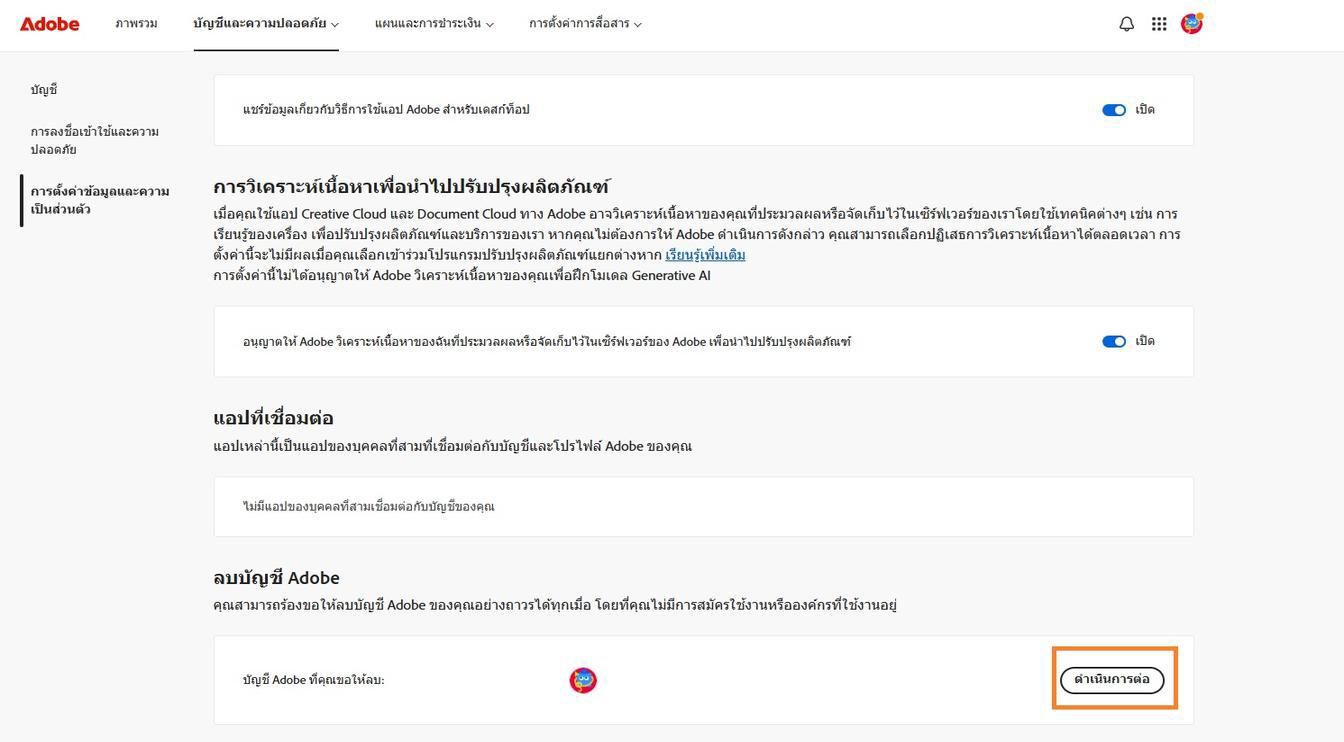Click the account avatar next to บัญชี Adobe ที่คุณขอให้ลบ
Viewport: 1344px width, 742px height.
[583, 679]
